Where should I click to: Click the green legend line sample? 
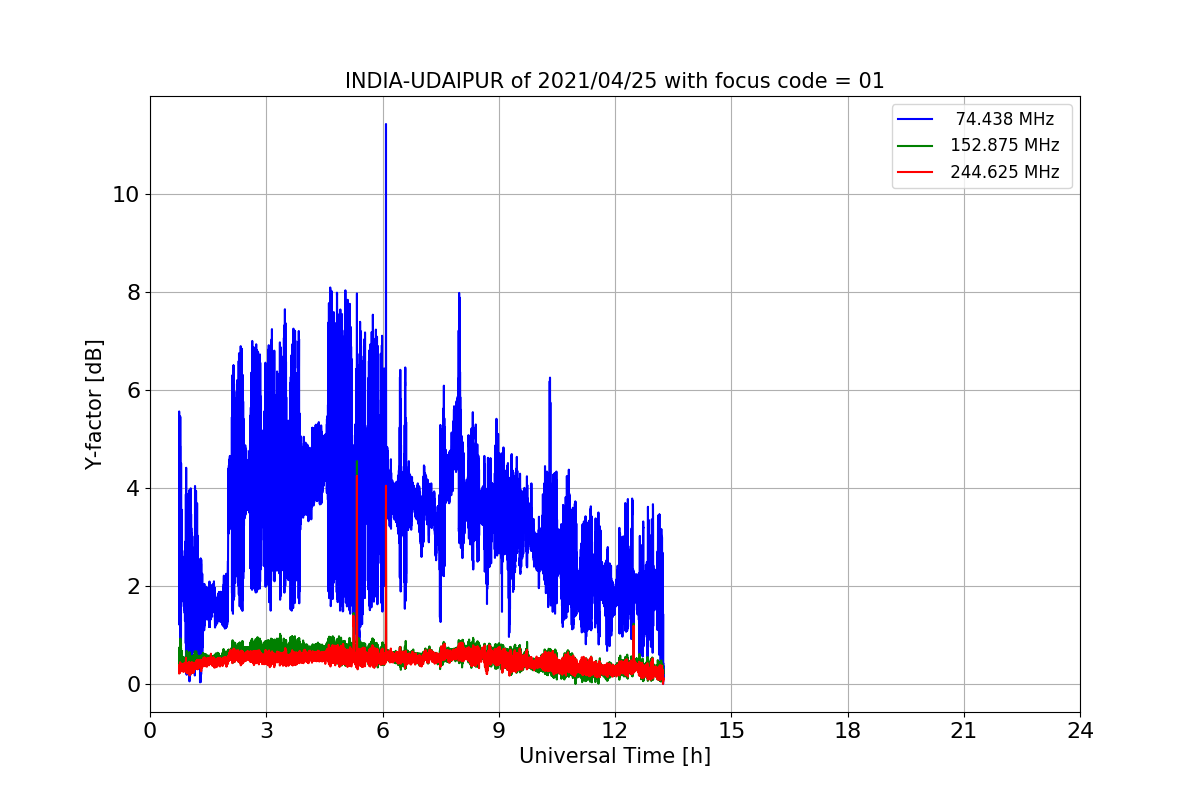[915, 146]
